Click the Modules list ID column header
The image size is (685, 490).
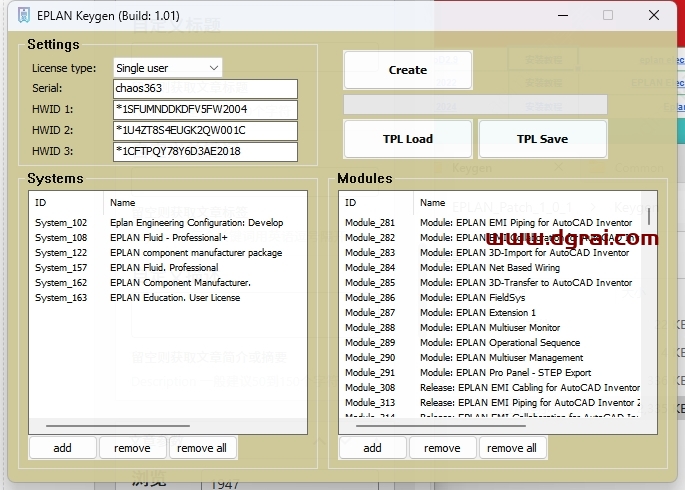tap(377, 203)
